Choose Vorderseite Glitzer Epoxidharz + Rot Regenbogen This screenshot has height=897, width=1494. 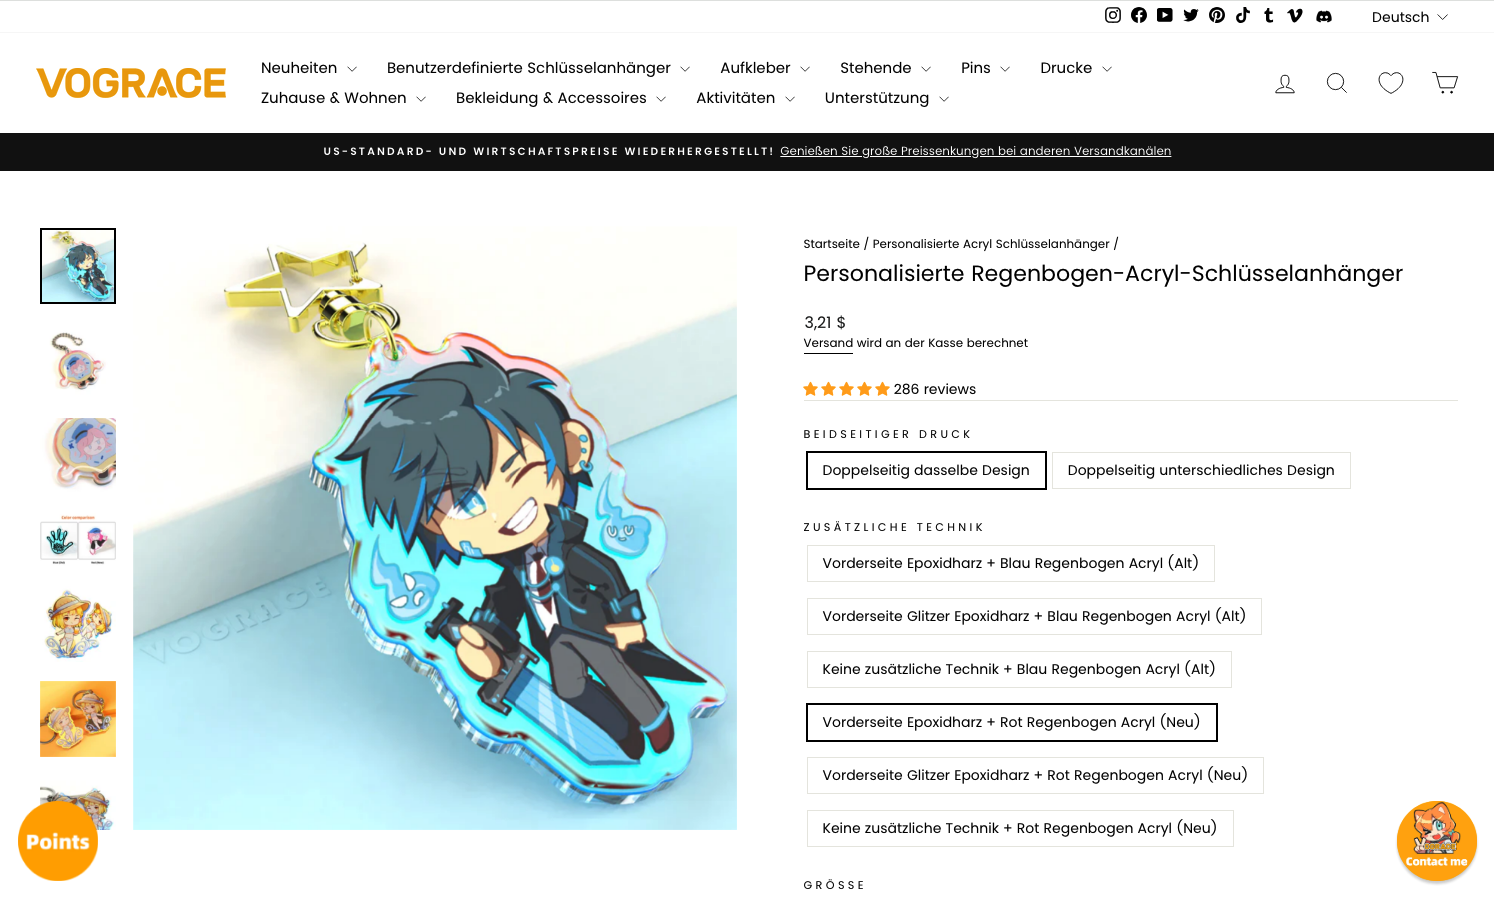tap(1035, 775)
